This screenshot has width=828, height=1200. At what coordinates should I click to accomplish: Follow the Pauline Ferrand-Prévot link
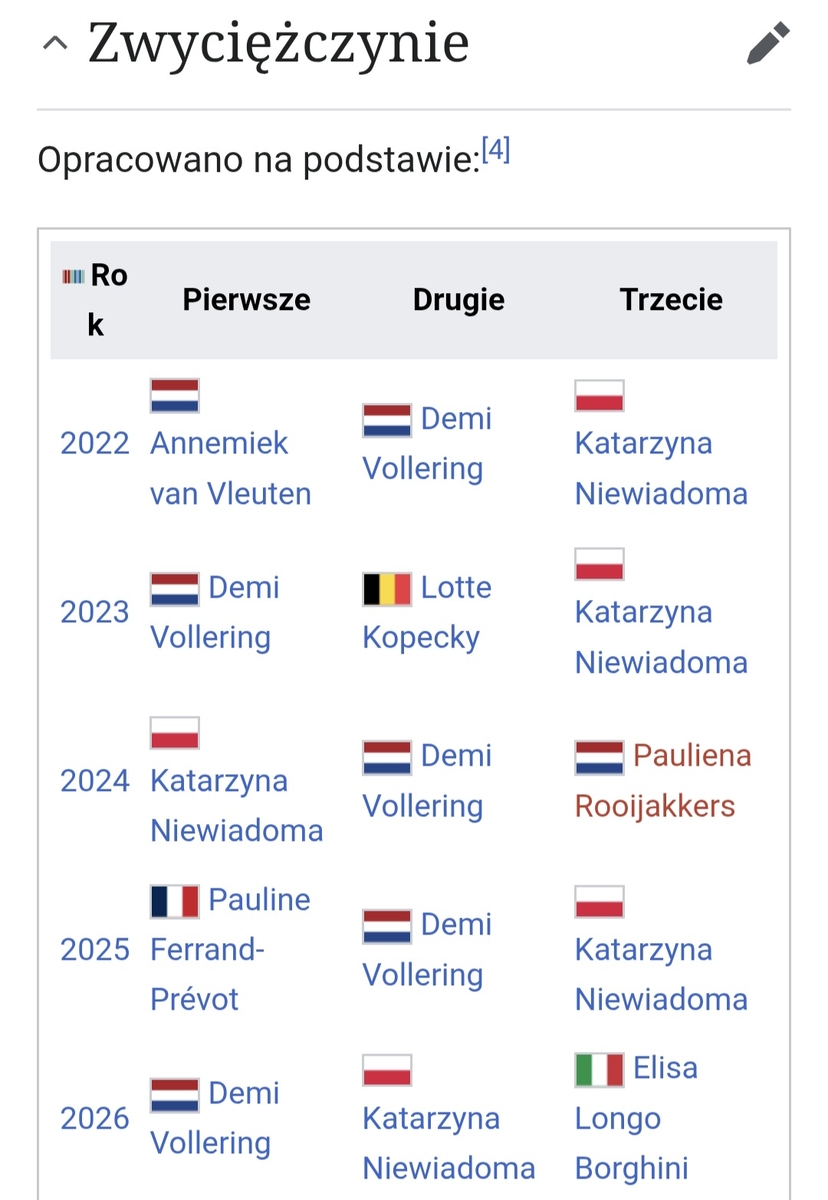coord(230,949)
